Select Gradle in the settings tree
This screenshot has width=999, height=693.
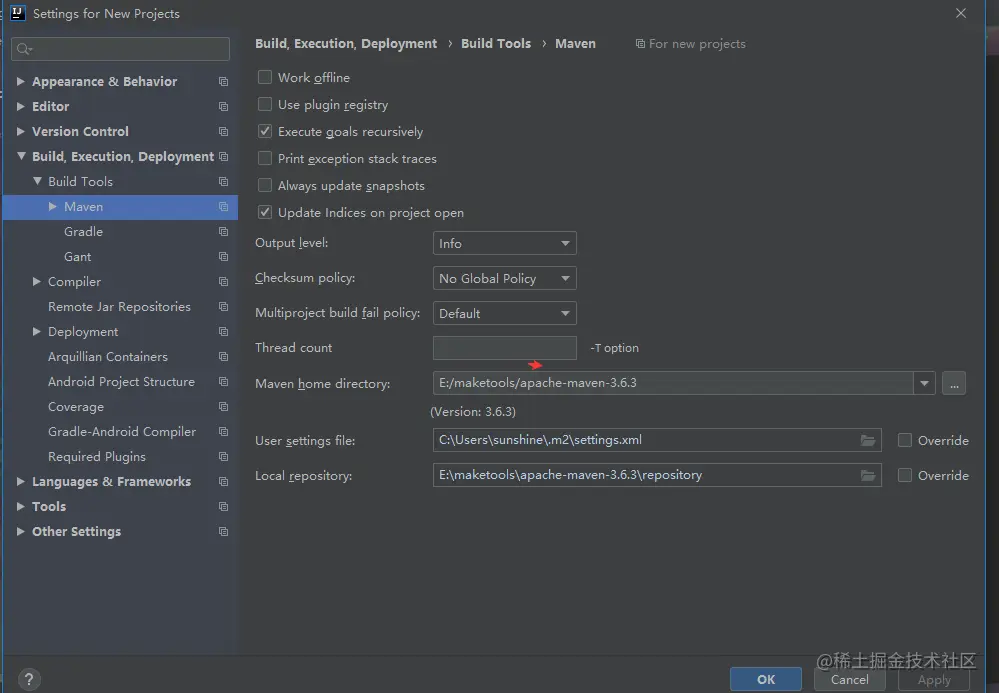point(83,232)
